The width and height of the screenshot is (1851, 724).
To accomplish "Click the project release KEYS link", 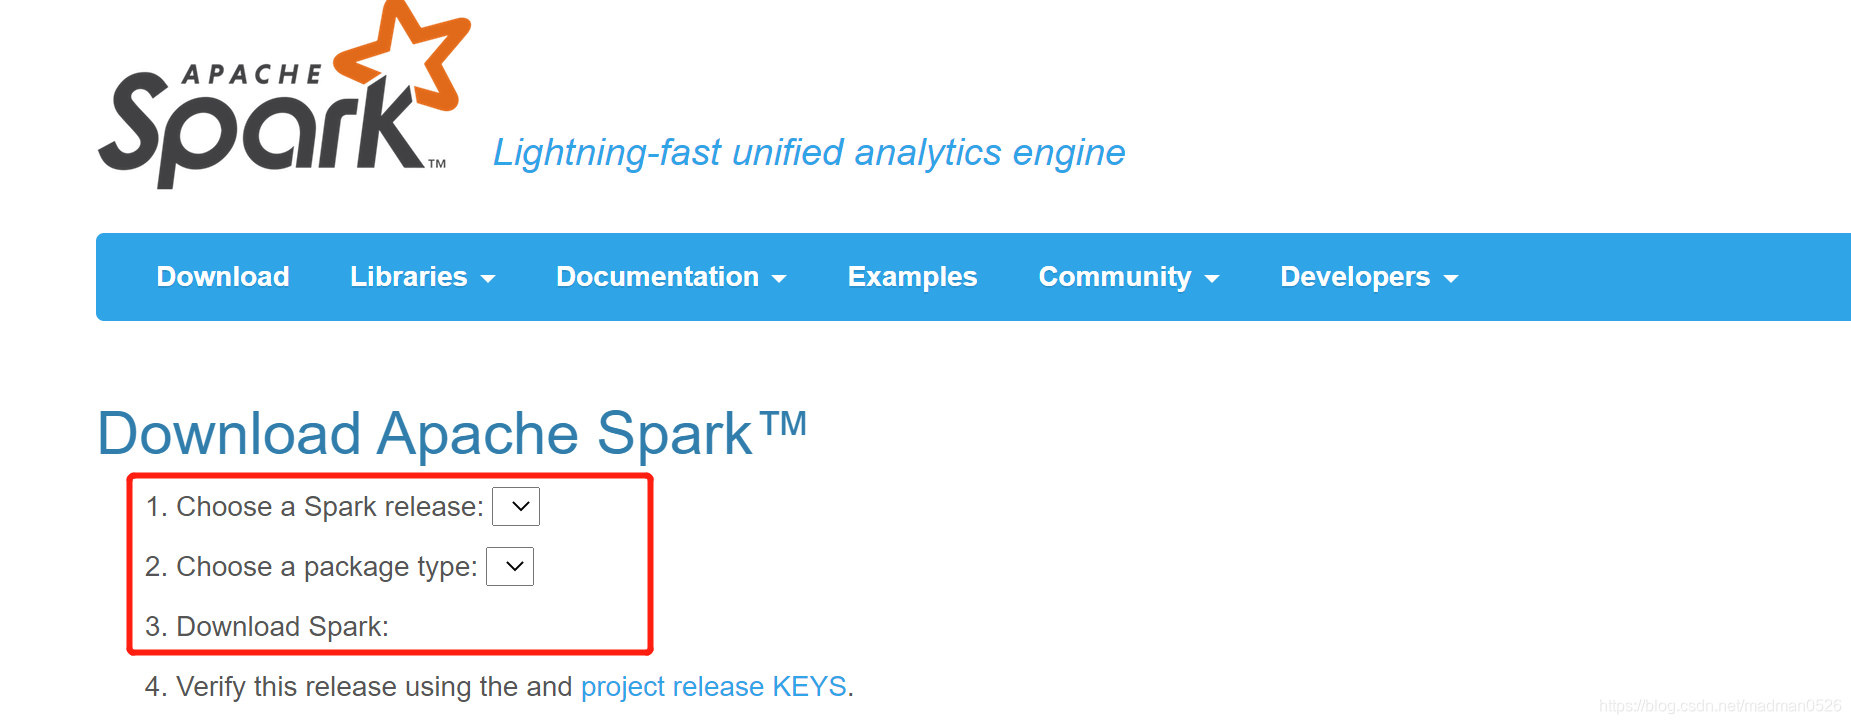I will [x=713, y=687].
